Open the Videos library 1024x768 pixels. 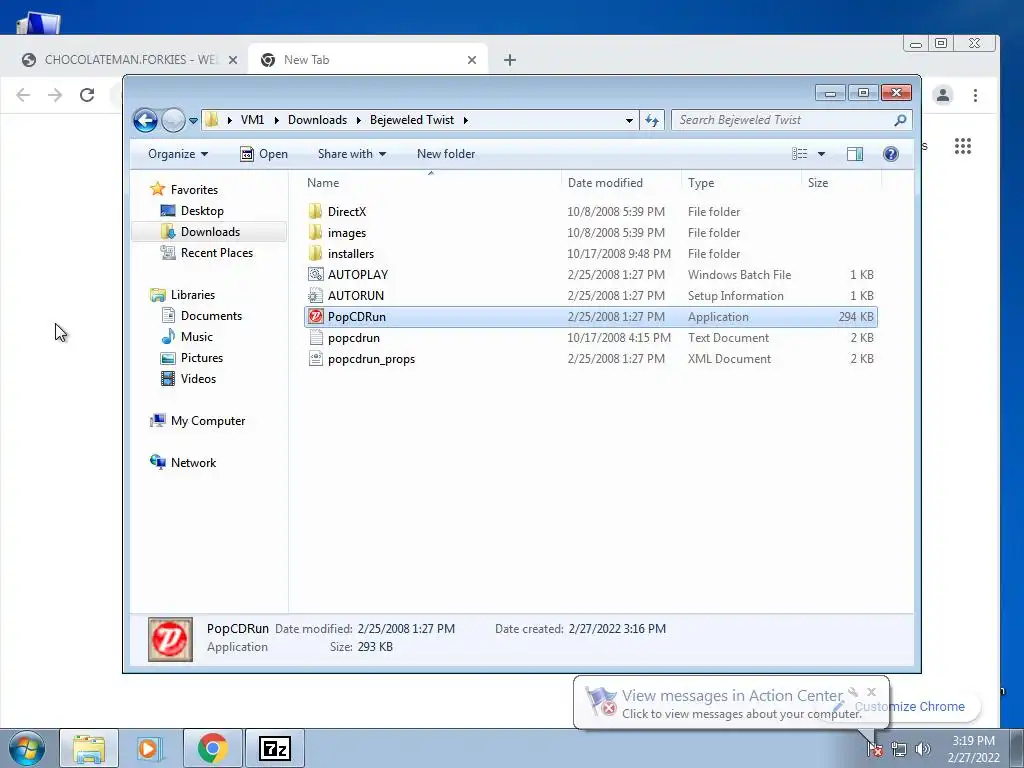198,379
